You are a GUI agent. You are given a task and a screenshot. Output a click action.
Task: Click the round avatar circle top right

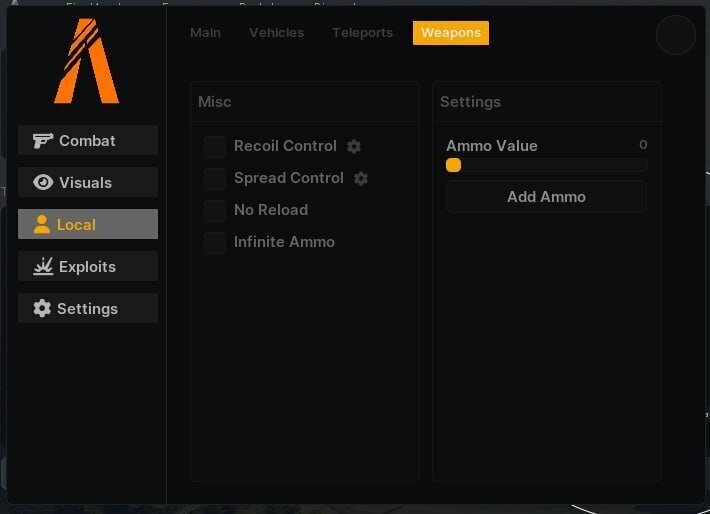click(676, 35)
